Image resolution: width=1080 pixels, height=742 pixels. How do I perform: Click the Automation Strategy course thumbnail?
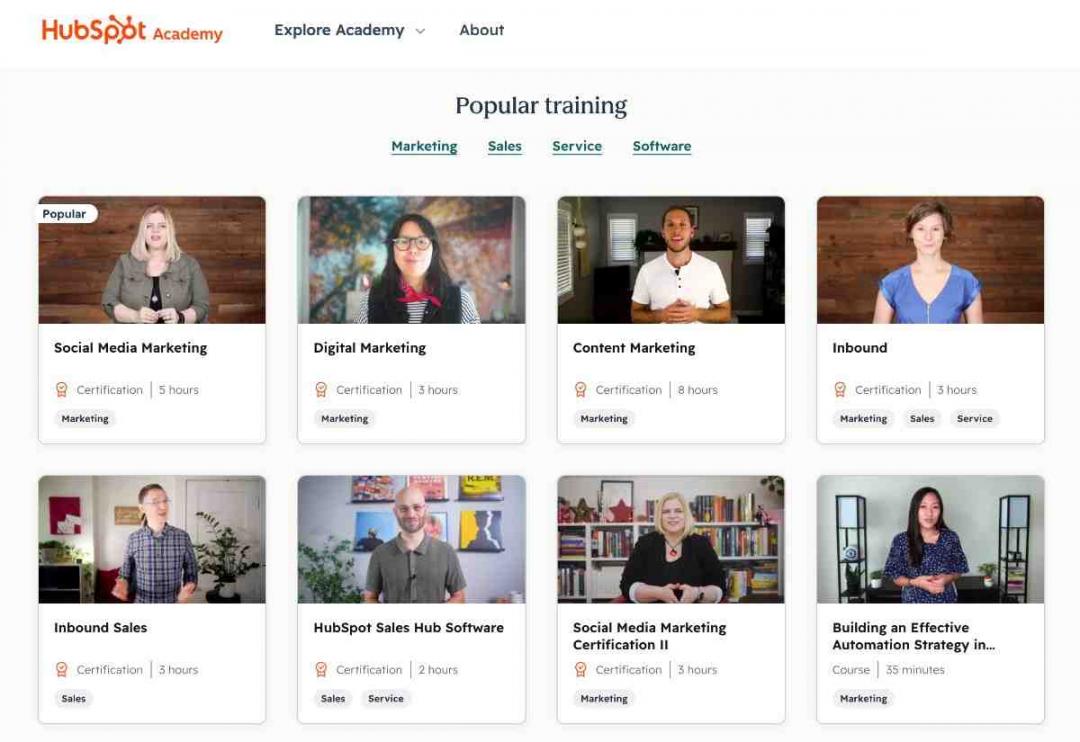click(x=931, y=539)
